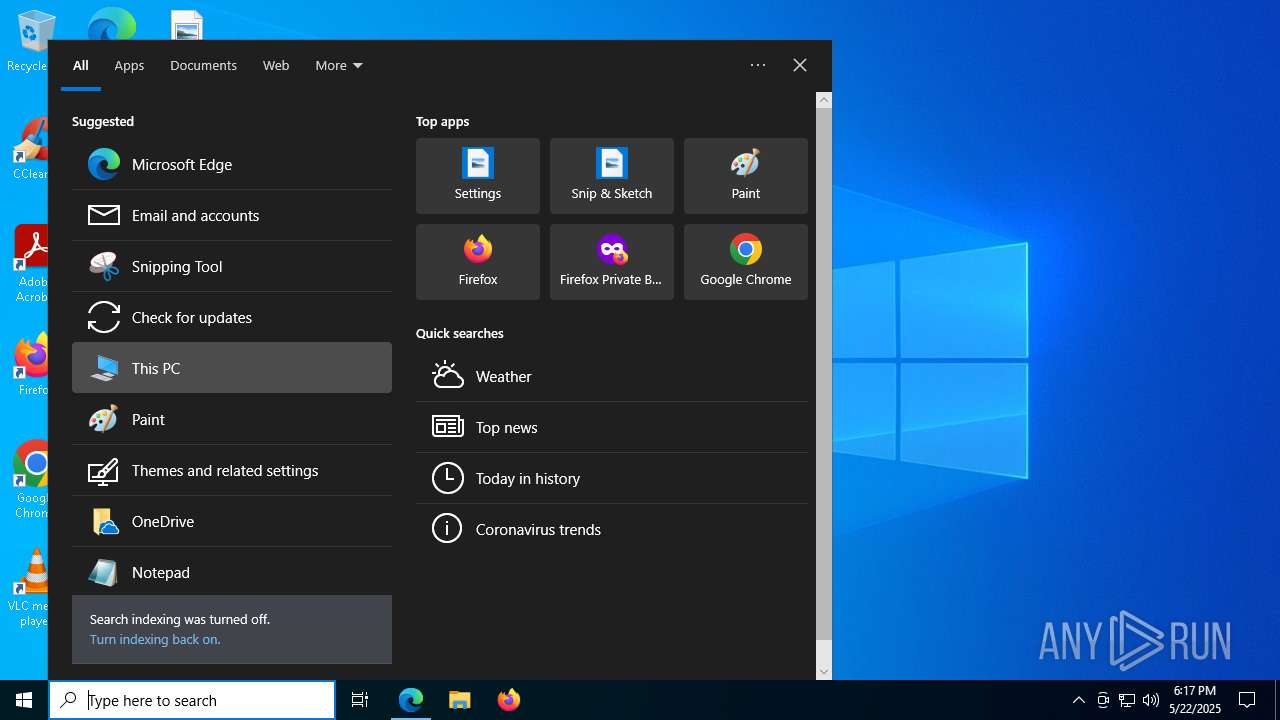Search Weather quick search
The height and width of the screenshot is (720, 1280).
click(612, 376)
